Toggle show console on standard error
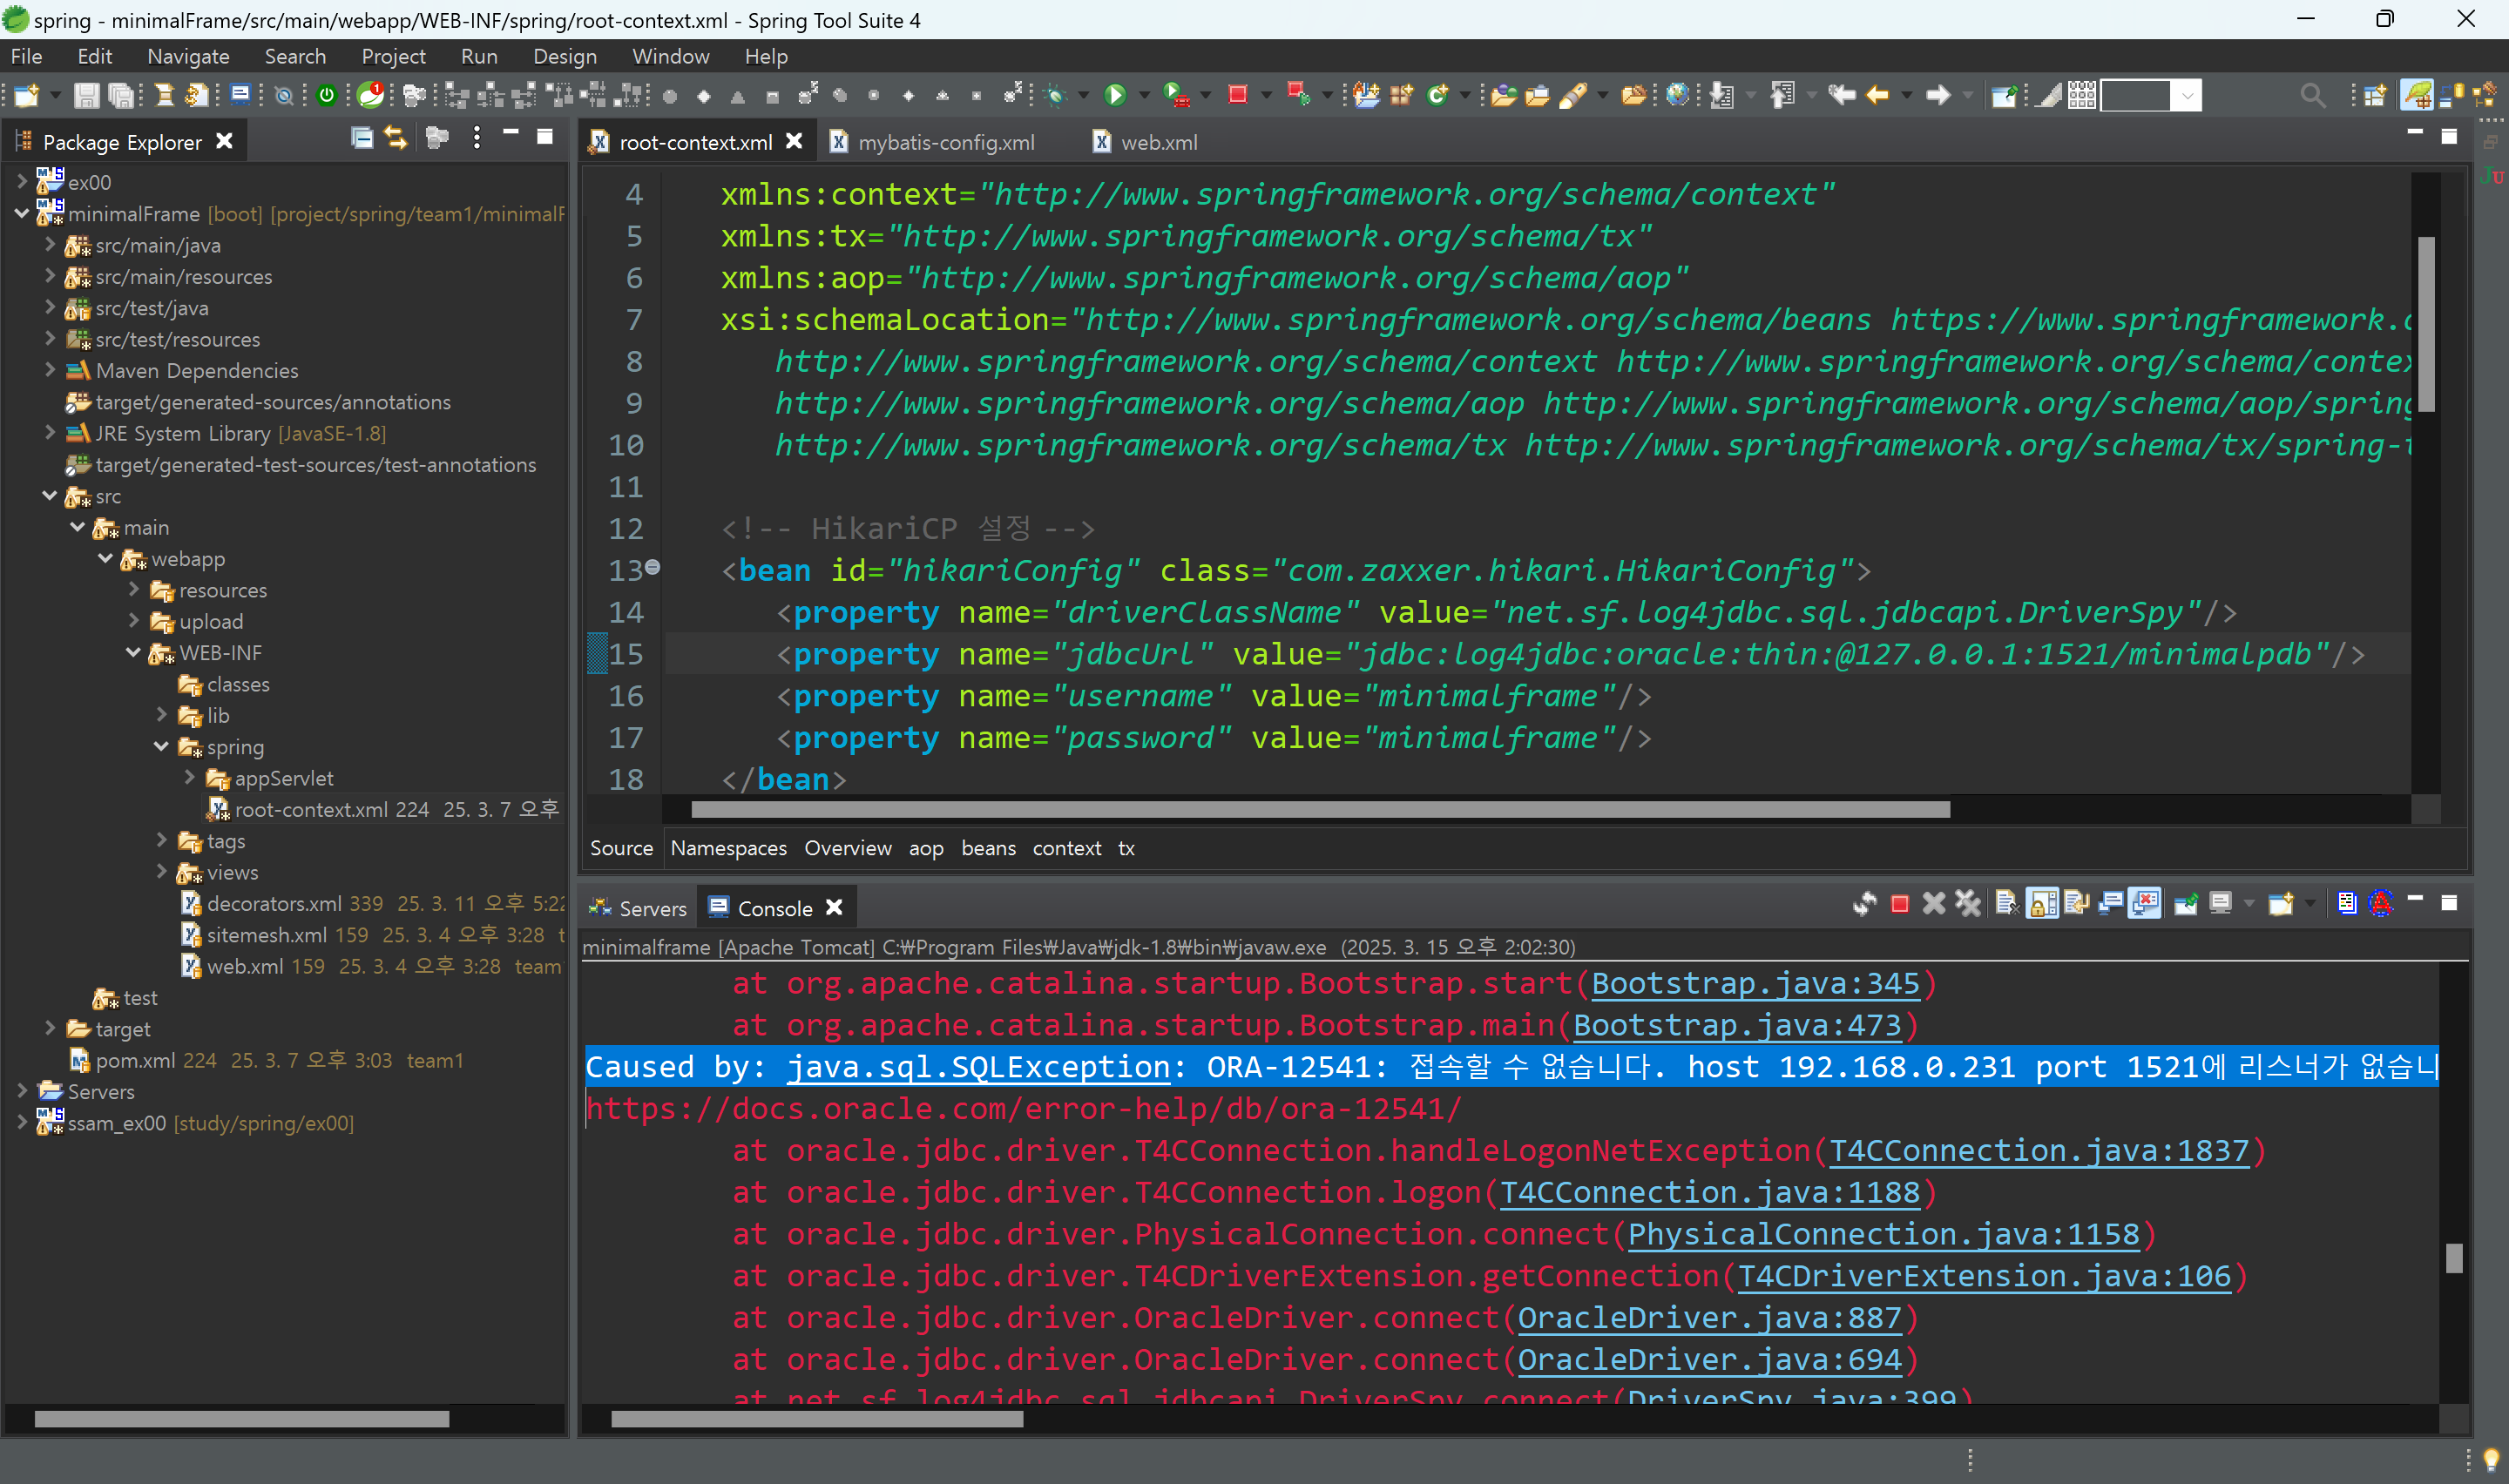The image size is (2509, 1484). coord(2144,904)
